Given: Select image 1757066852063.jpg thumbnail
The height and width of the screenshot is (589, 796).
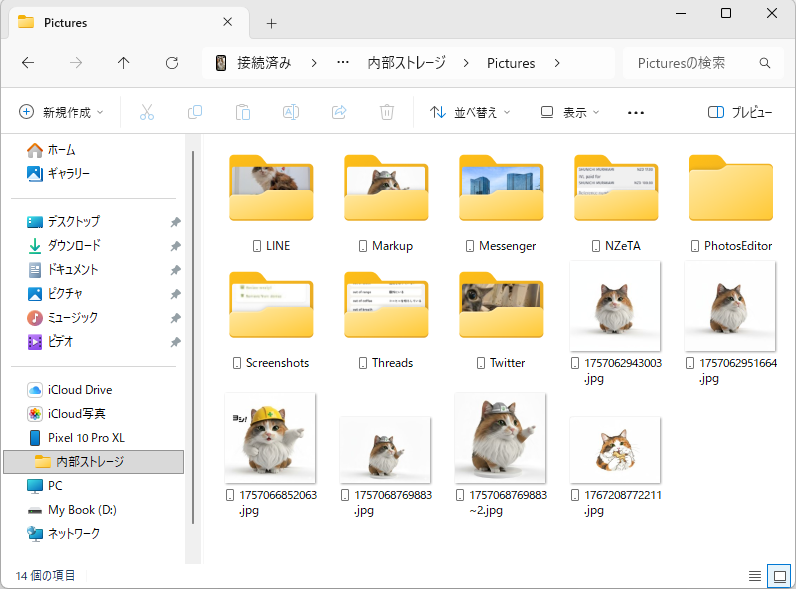Looking at the screenshot, I should pos(270,438).
